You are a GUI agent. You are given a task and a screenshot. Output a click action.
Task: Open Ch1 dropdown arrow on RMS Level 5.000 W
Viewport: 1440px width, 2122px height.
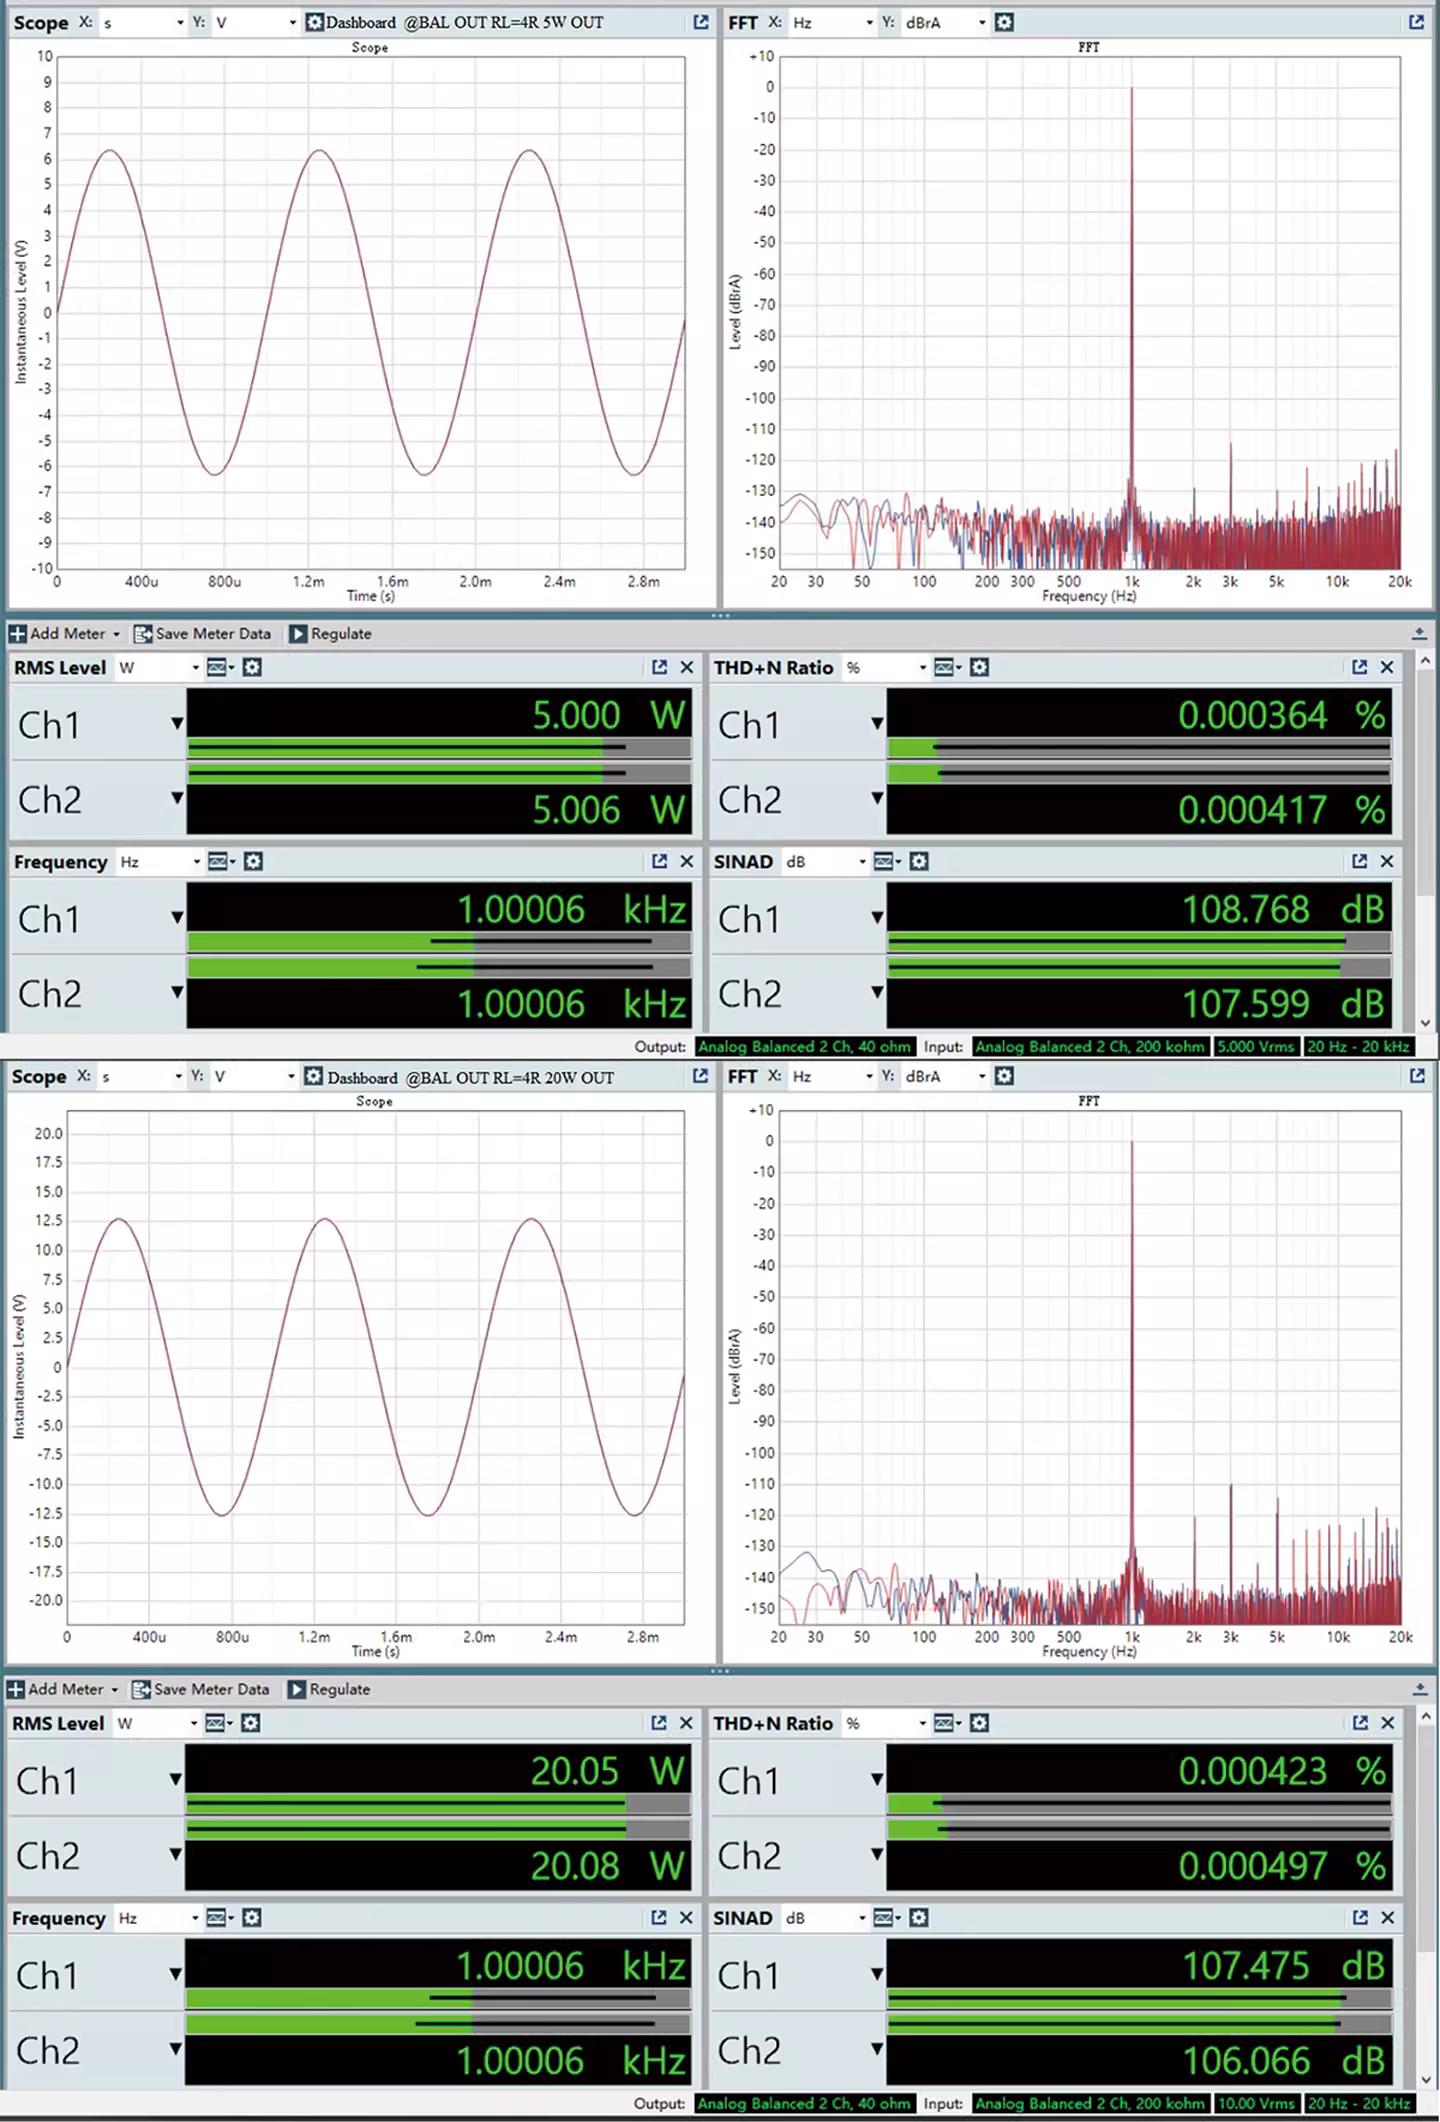pyautogui.click(x=177, y=723)
